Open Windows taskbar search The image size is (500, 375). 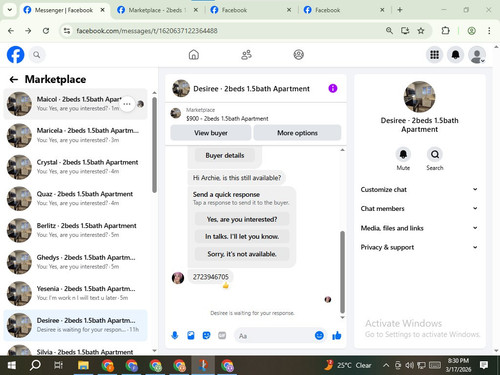click(35, 365)
